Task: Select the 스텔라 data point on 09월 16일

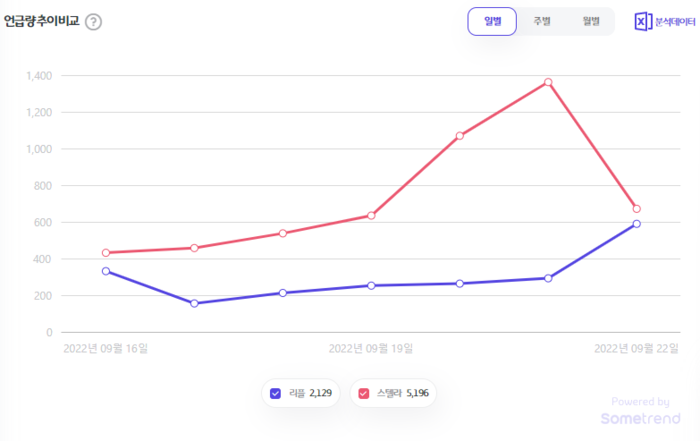Action: [106, 253]
